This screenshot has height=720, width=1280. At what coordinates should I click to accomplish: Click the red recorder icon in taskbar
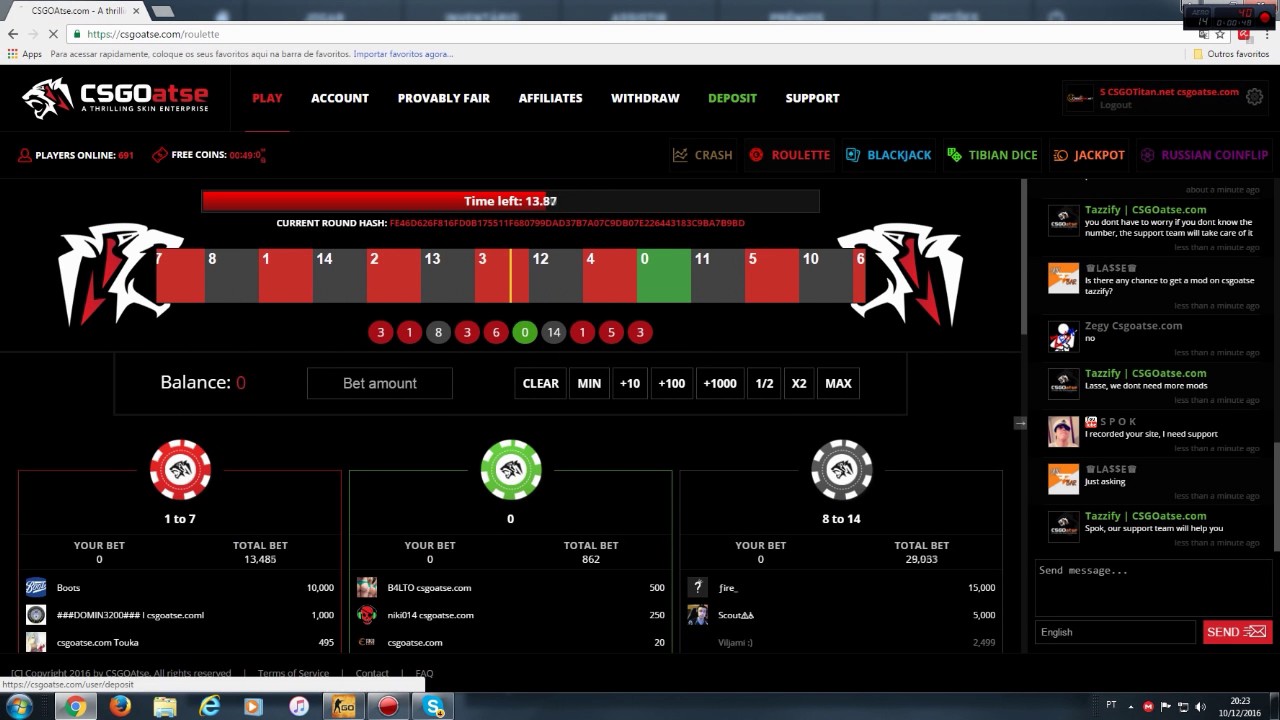click(x=388, y=707)
